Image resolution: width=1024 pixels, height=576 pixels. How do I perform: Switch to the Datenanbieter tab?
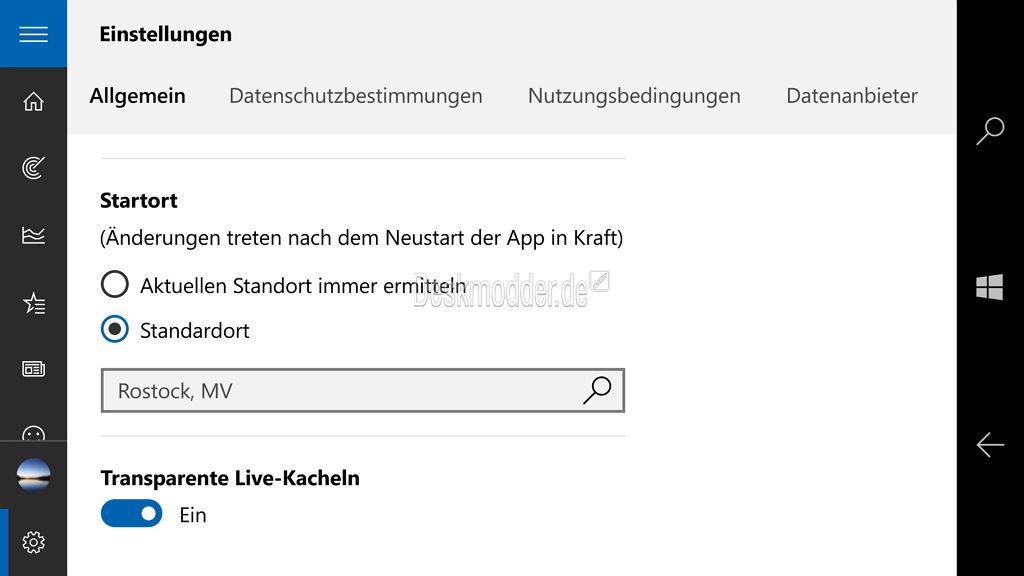pyautogui.click(x=851, y=96)
